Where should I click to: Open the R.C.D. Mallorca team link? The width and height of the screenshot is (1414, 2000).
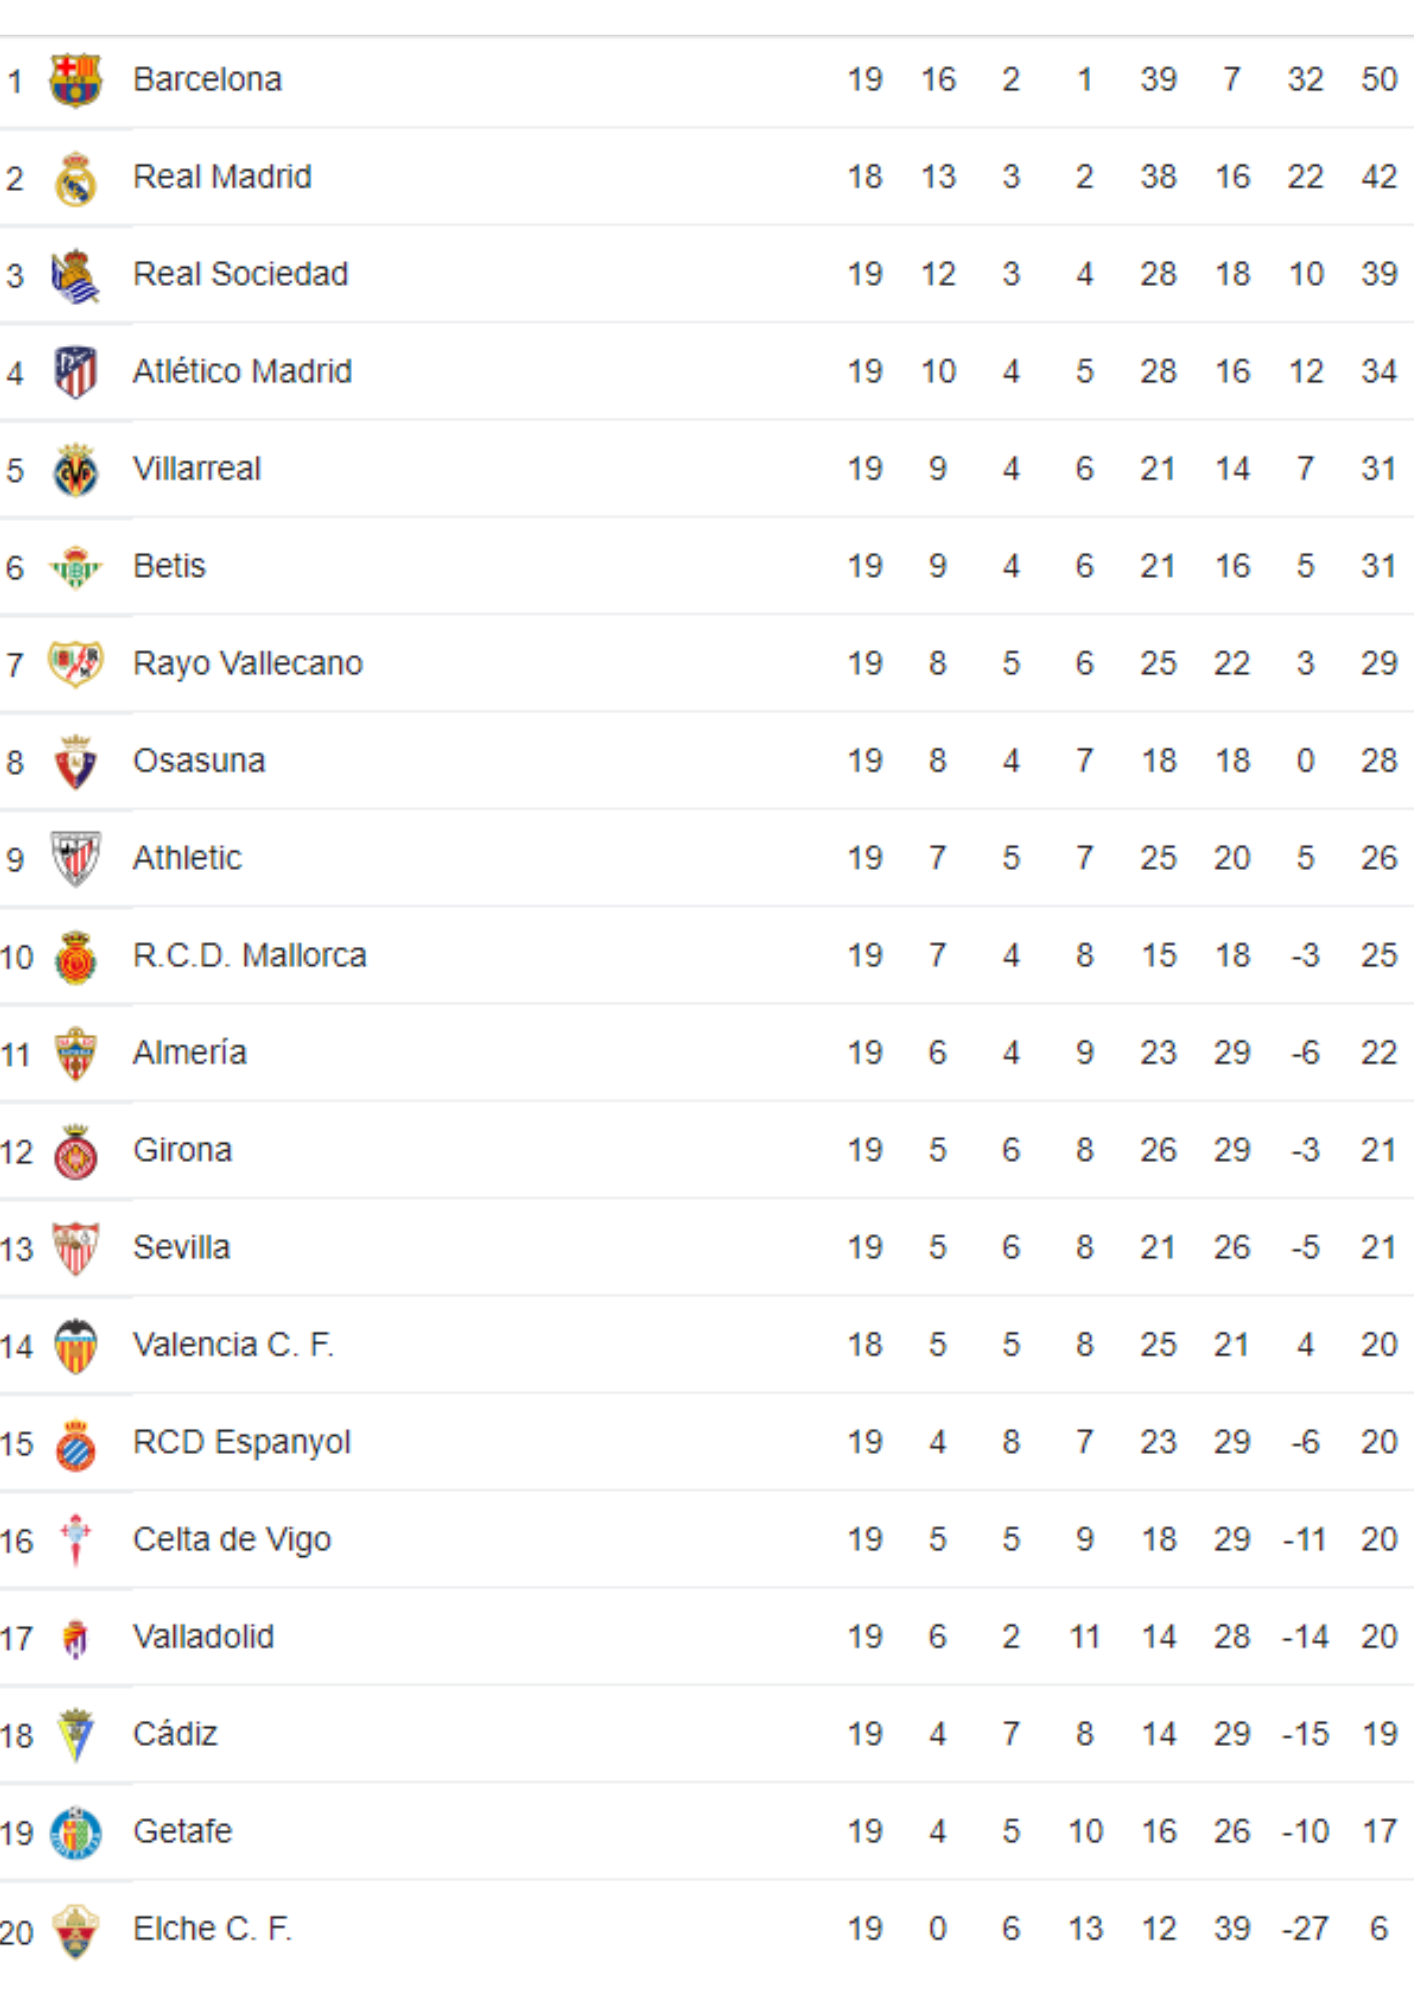250,955
